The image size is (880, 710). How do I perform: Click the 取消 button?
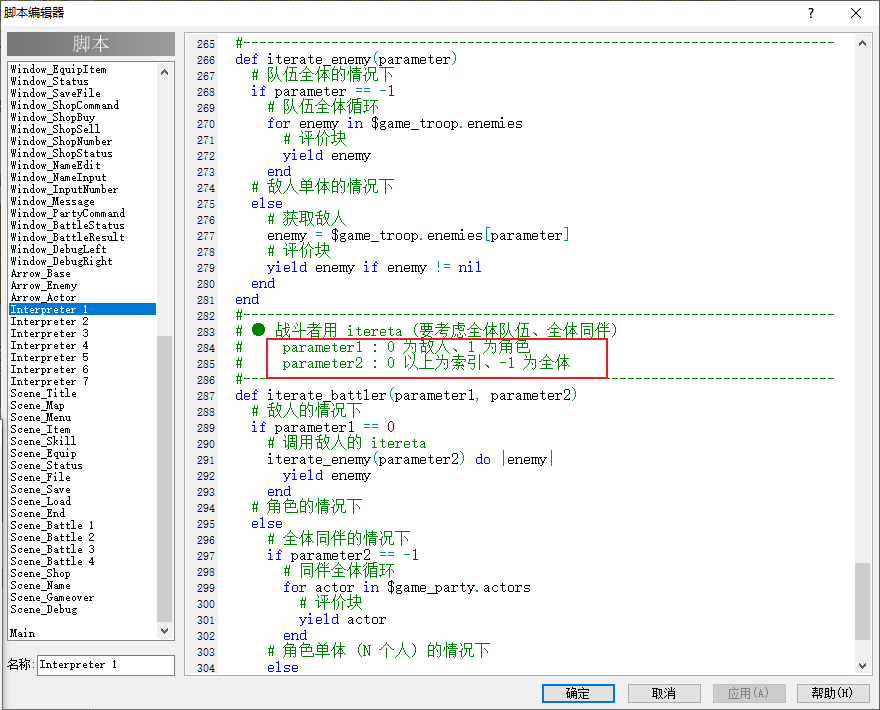[664, 693]
